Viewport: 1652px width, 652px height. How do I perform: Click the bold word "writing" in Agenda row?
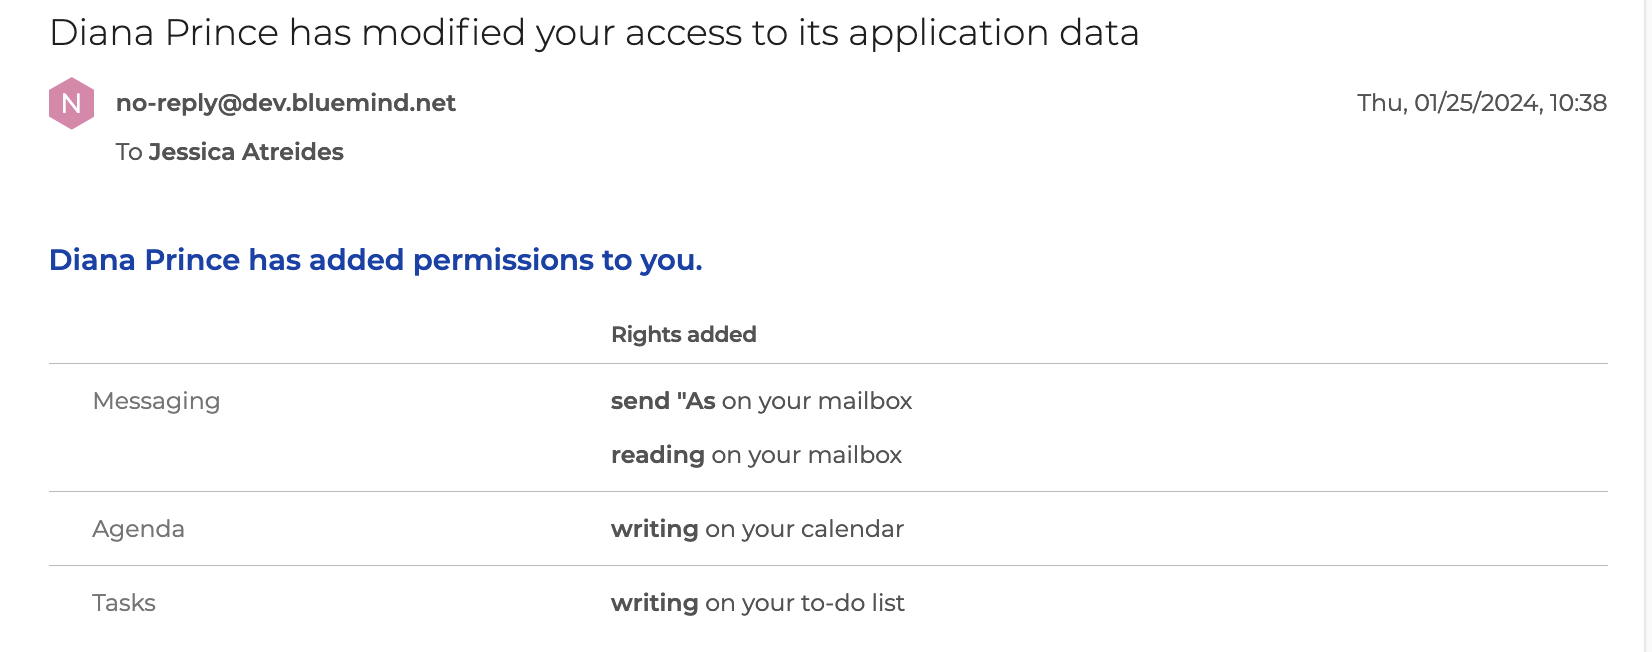coord(654,529)
